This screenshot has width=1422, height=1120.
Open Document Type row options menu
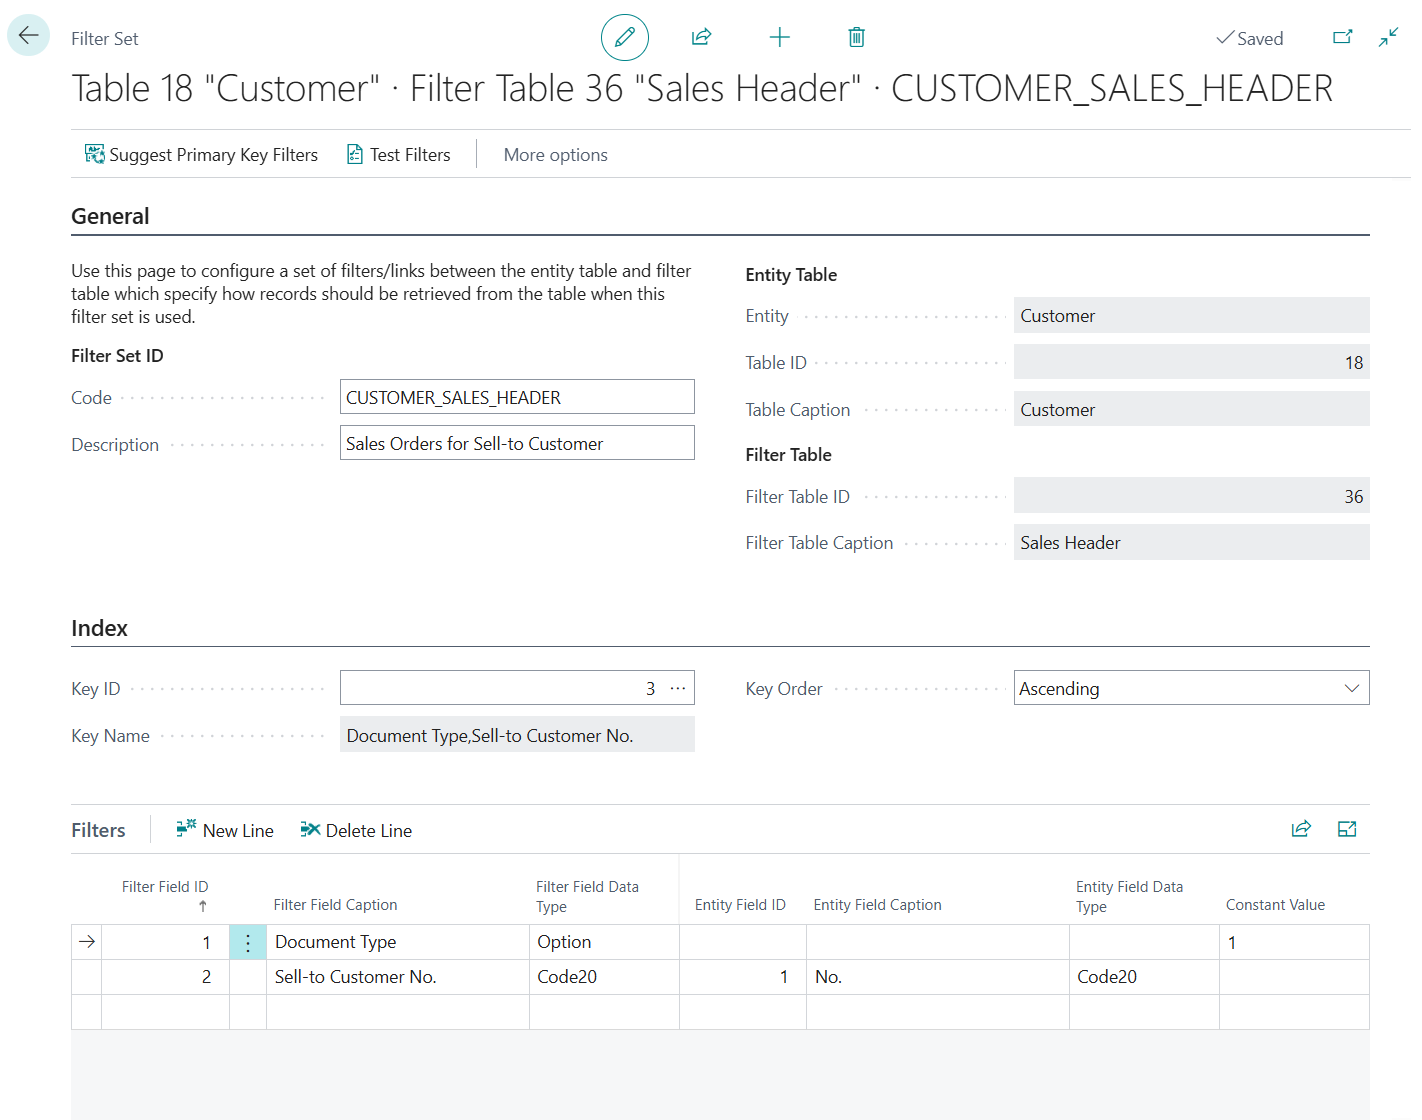(248, 943)
